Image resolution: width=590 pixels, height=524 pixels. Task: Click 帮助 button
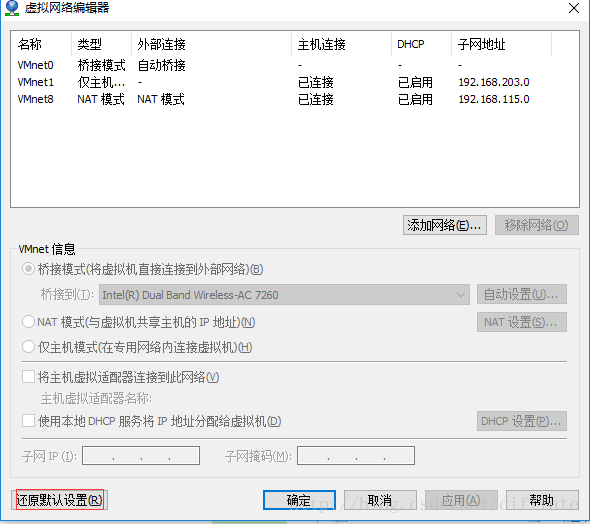click(542, 500)
